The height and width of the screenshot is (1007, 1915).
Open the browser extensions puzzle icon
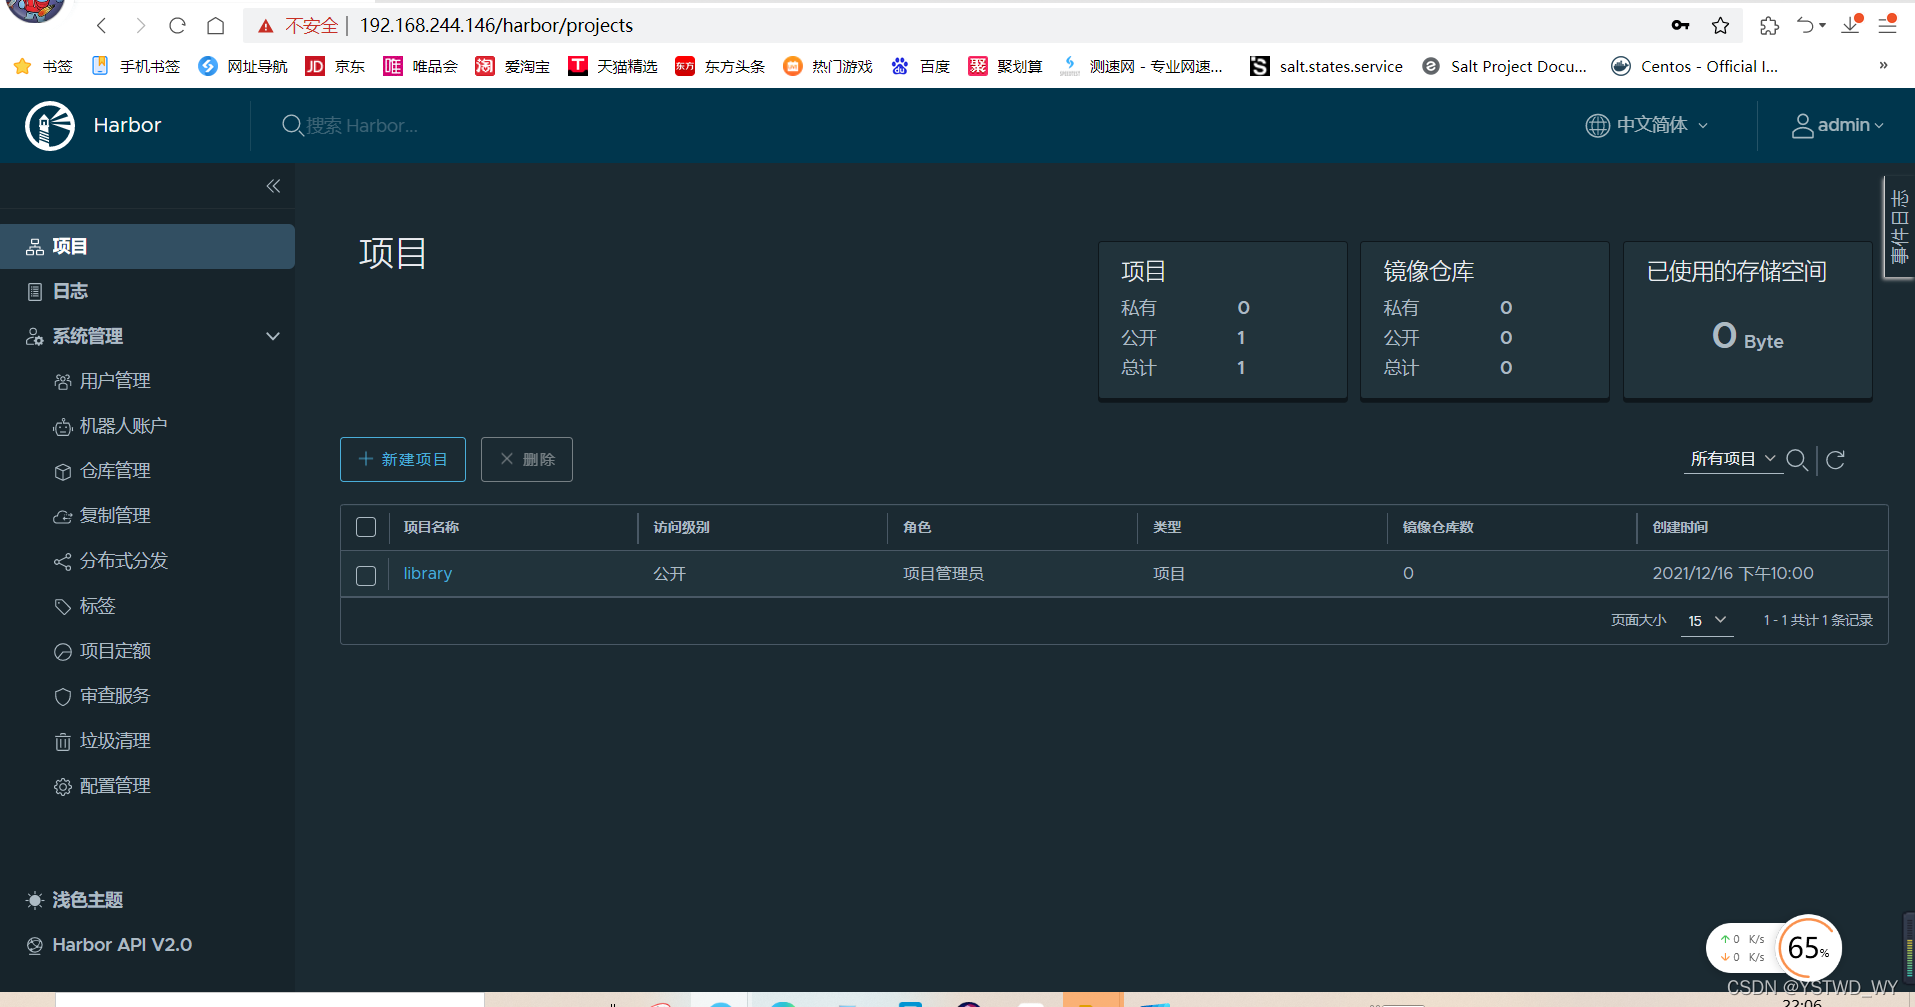click(x=1769, y=26)
